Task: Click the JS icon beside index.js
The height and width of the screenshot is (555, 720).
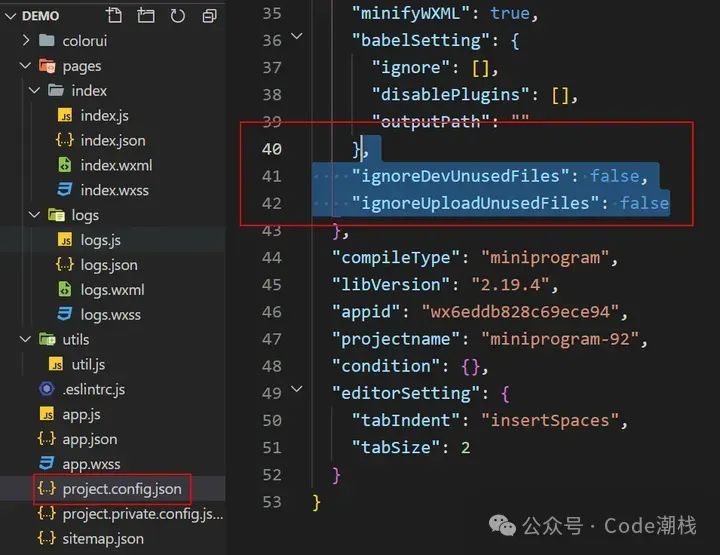Action: (x=65, y=115)
